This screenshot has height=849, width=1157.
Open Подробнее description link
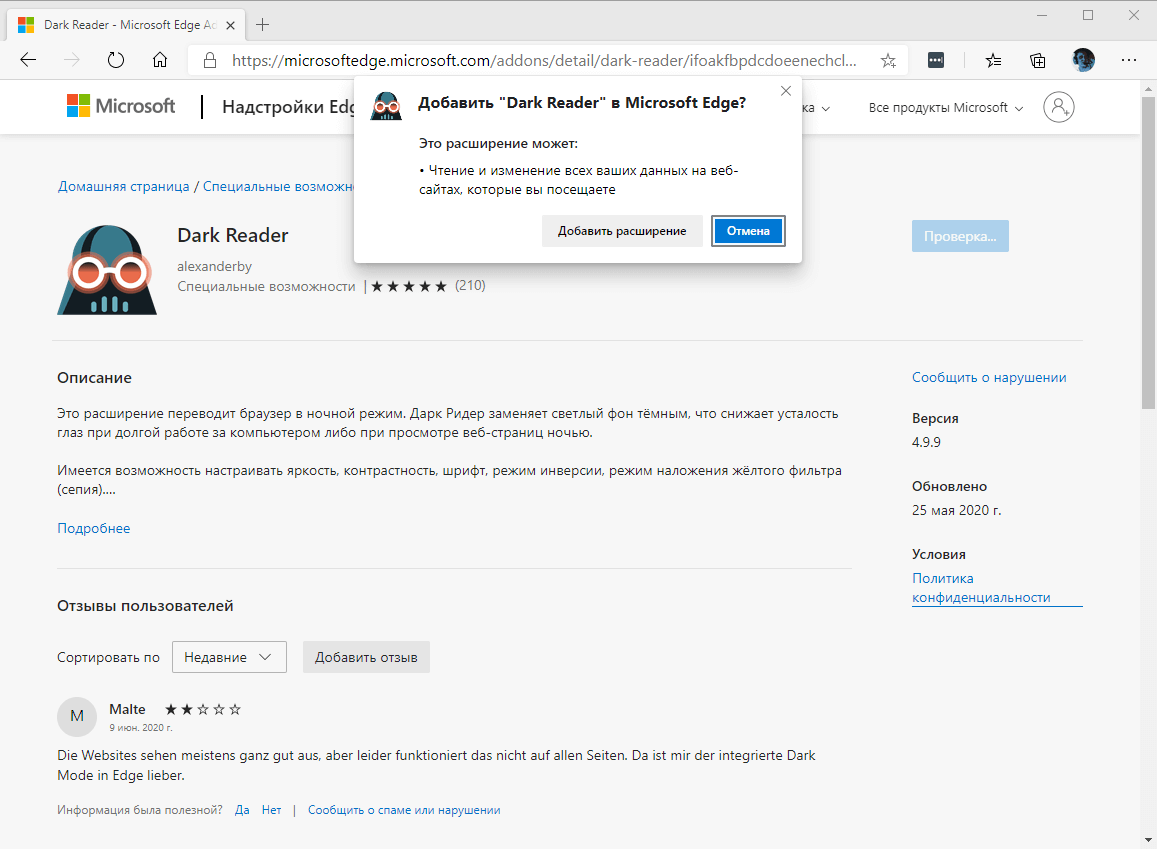[94, 528]
